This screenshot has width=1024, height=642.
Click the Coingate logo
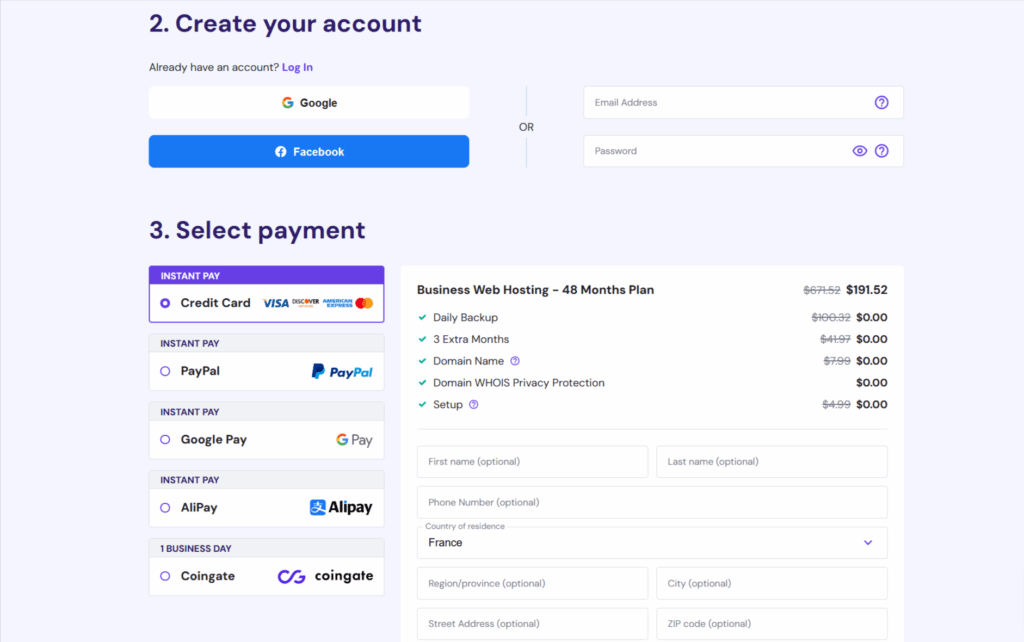tap(325, 576)
